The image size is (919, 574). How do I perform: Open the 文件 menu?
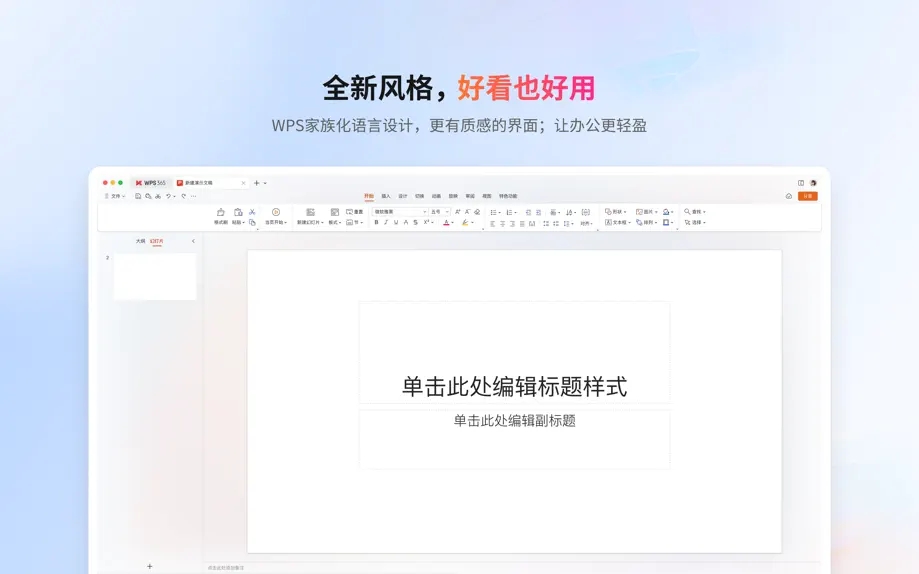115,196
